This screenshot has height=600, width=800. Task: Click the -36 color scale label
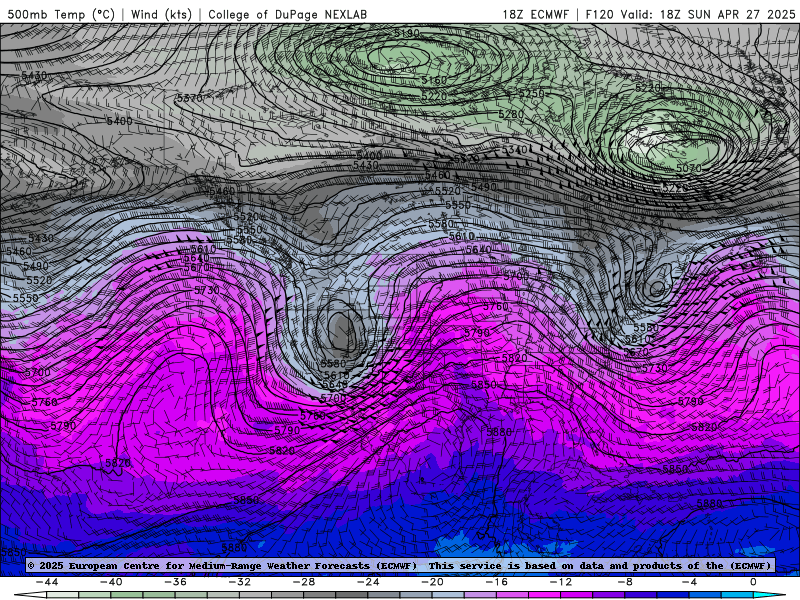176,582
